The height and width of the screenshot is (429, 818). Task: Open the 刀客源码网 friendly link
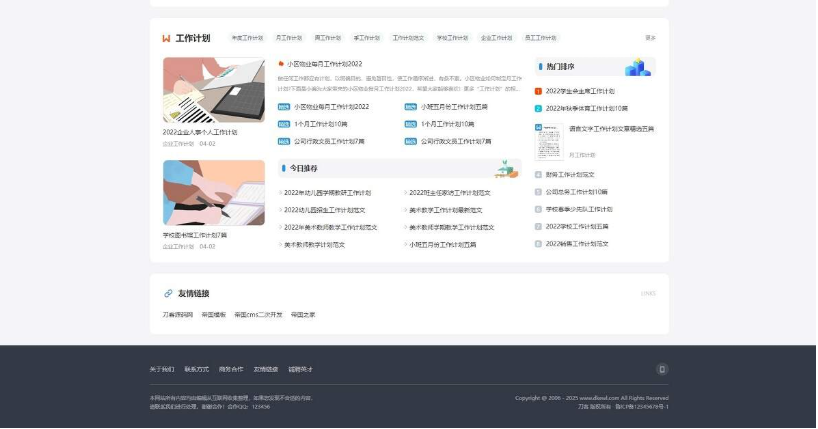[178, 315]
